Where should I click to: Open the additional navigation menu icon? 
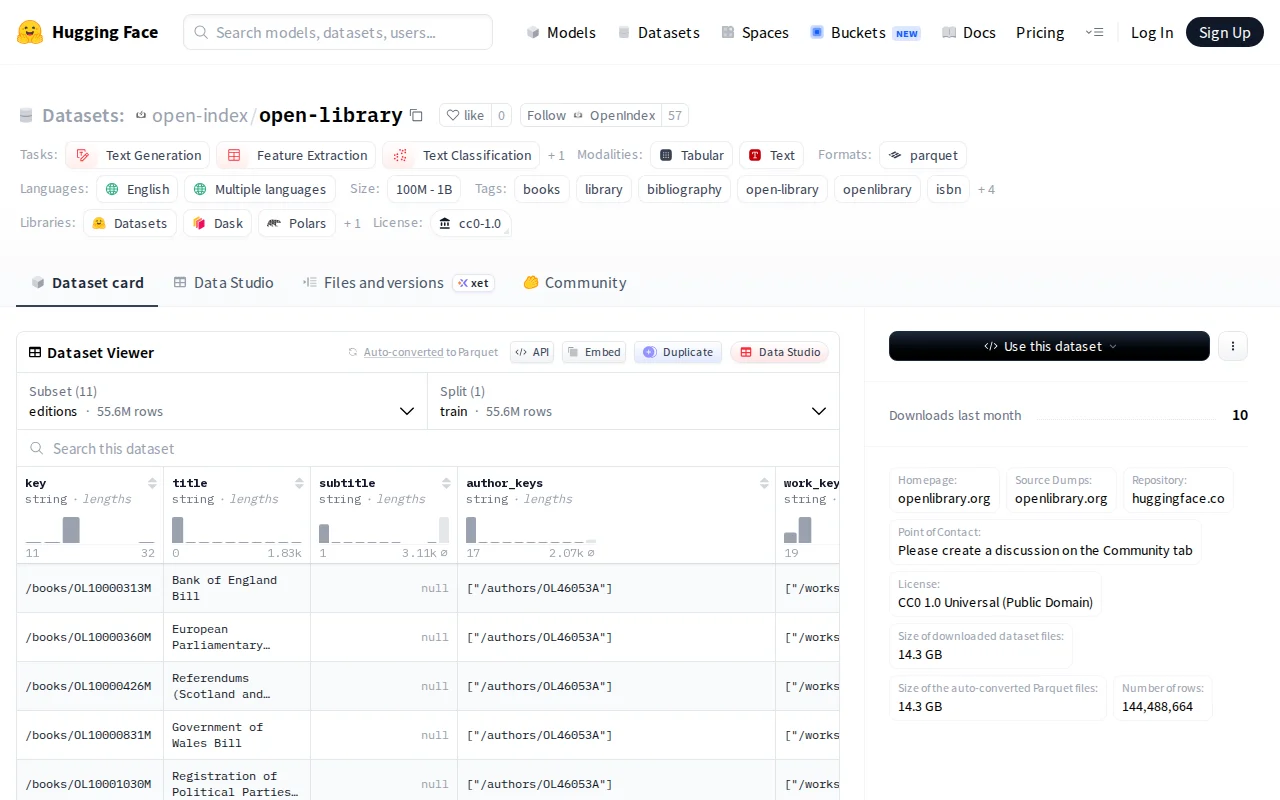[x=1094, y=32]
